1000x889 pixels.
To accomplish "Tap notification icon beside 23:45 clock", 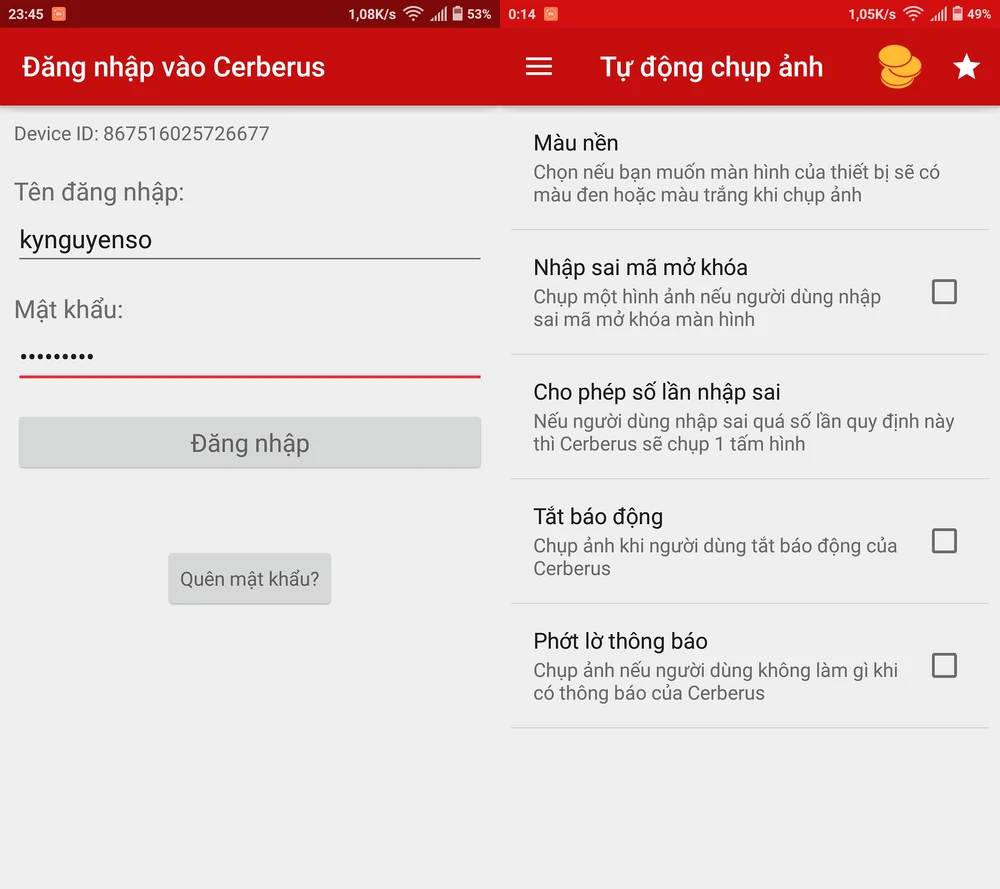I will [59, 14].
